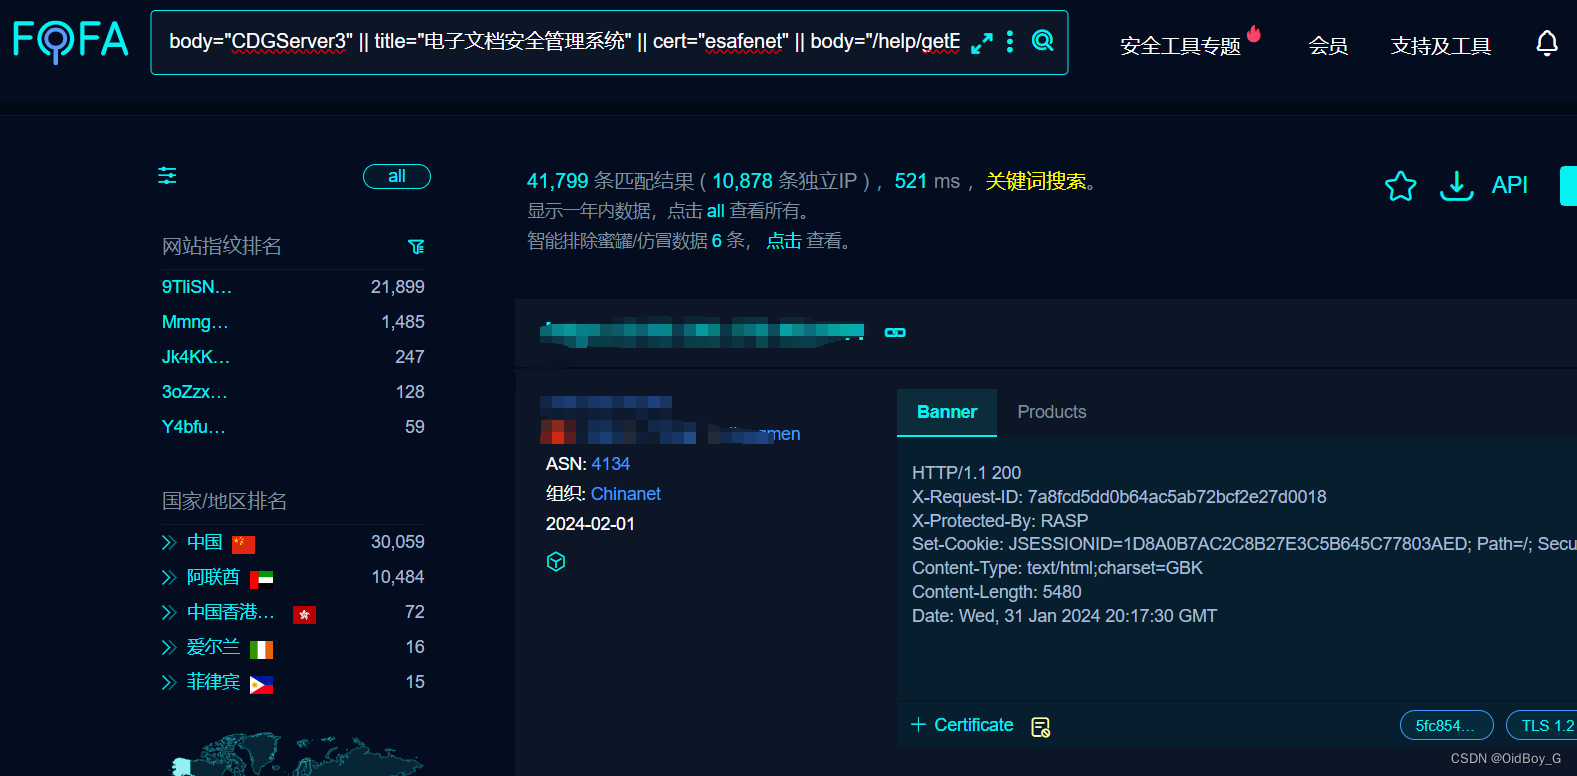Click 点击 to view honeypot data
Screen dimensions: 1577x776
click(784, 241)
